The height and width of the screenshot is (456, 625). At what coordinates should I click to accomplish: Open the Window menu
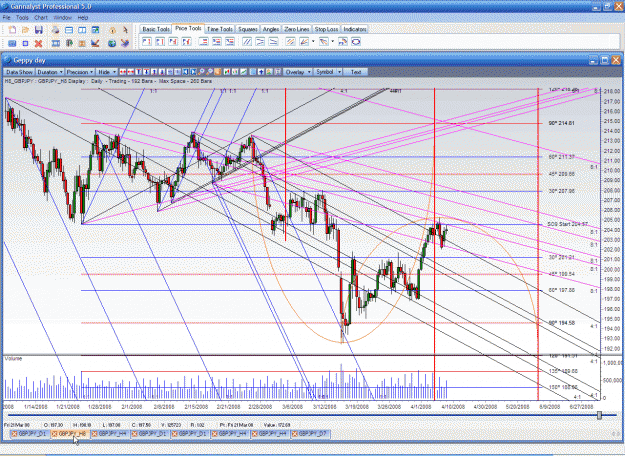coord(62,18)
